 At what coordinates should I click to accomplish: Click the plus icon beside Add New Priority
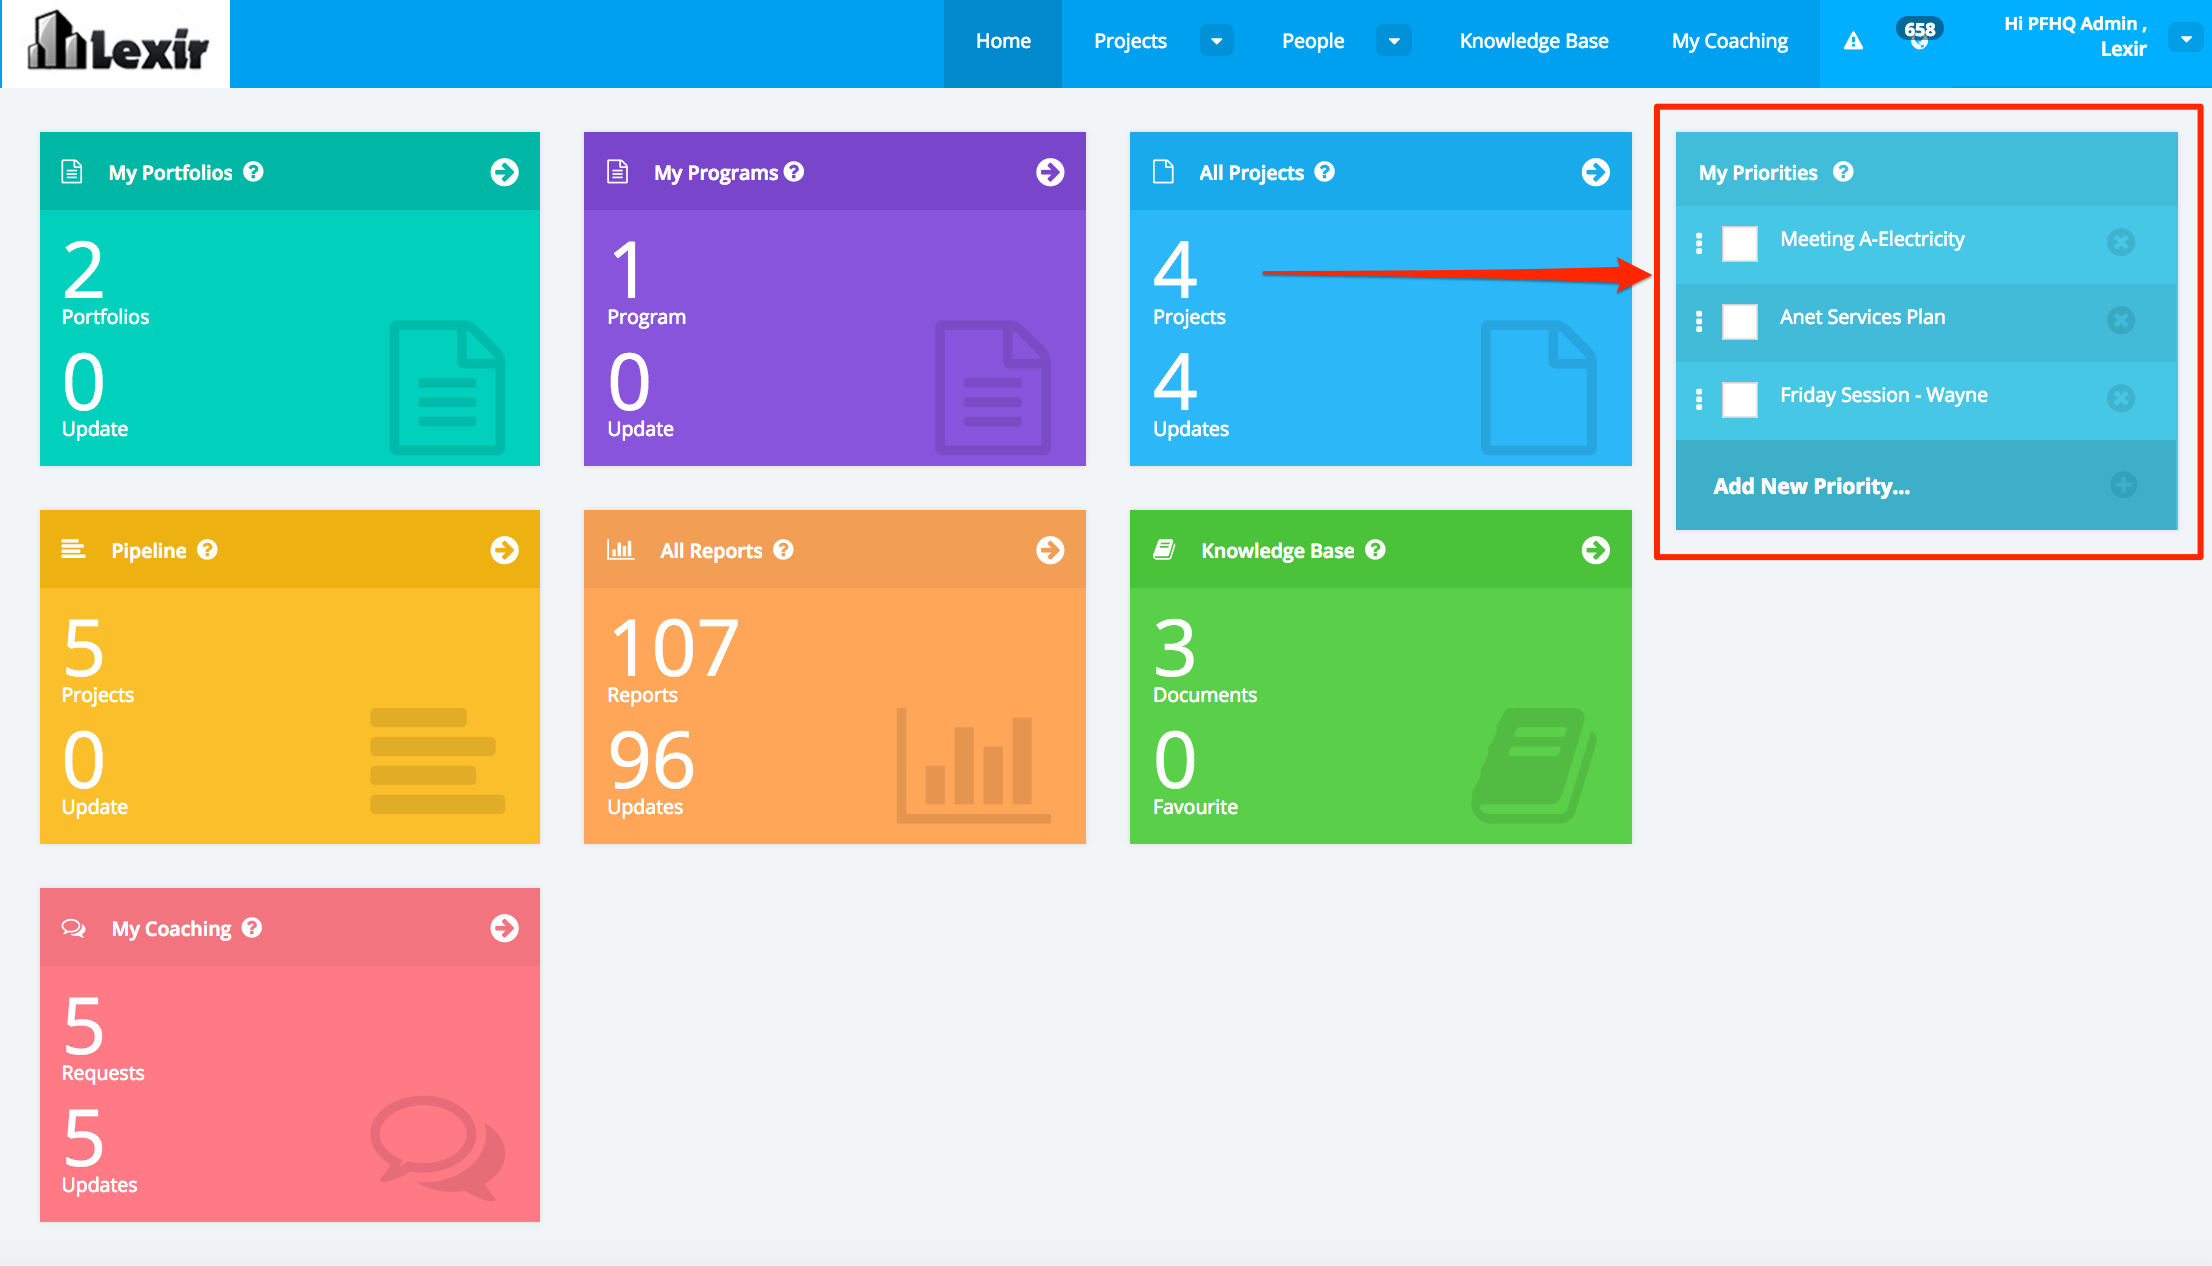pos(2123,485)
